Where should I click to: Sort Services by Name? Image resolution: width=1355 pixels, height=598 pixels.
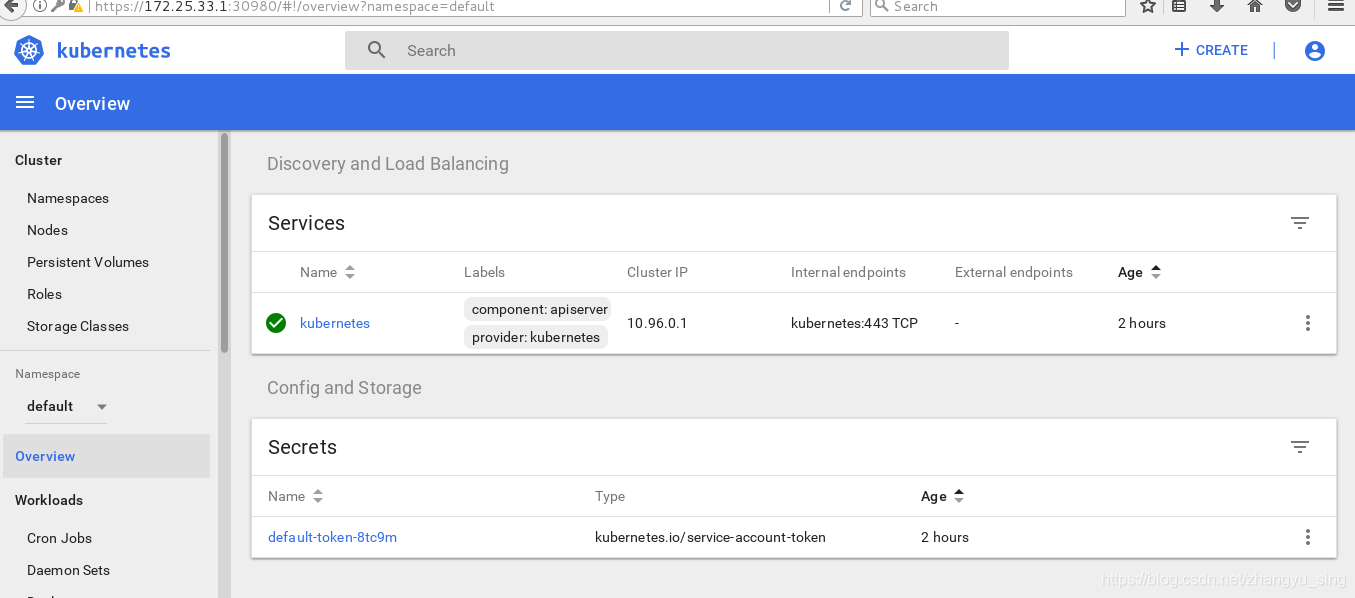point(327,272)
